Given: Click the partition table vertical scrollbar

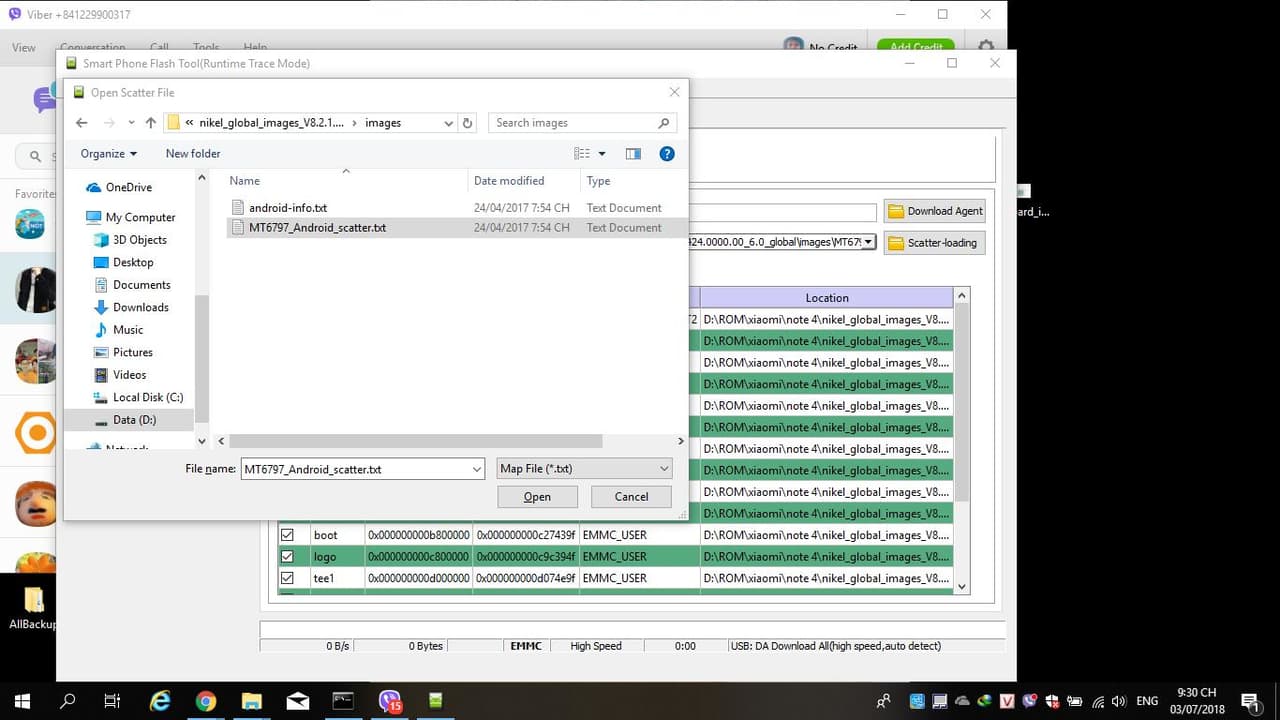Looking at the screenshot, I should [962, 400].
